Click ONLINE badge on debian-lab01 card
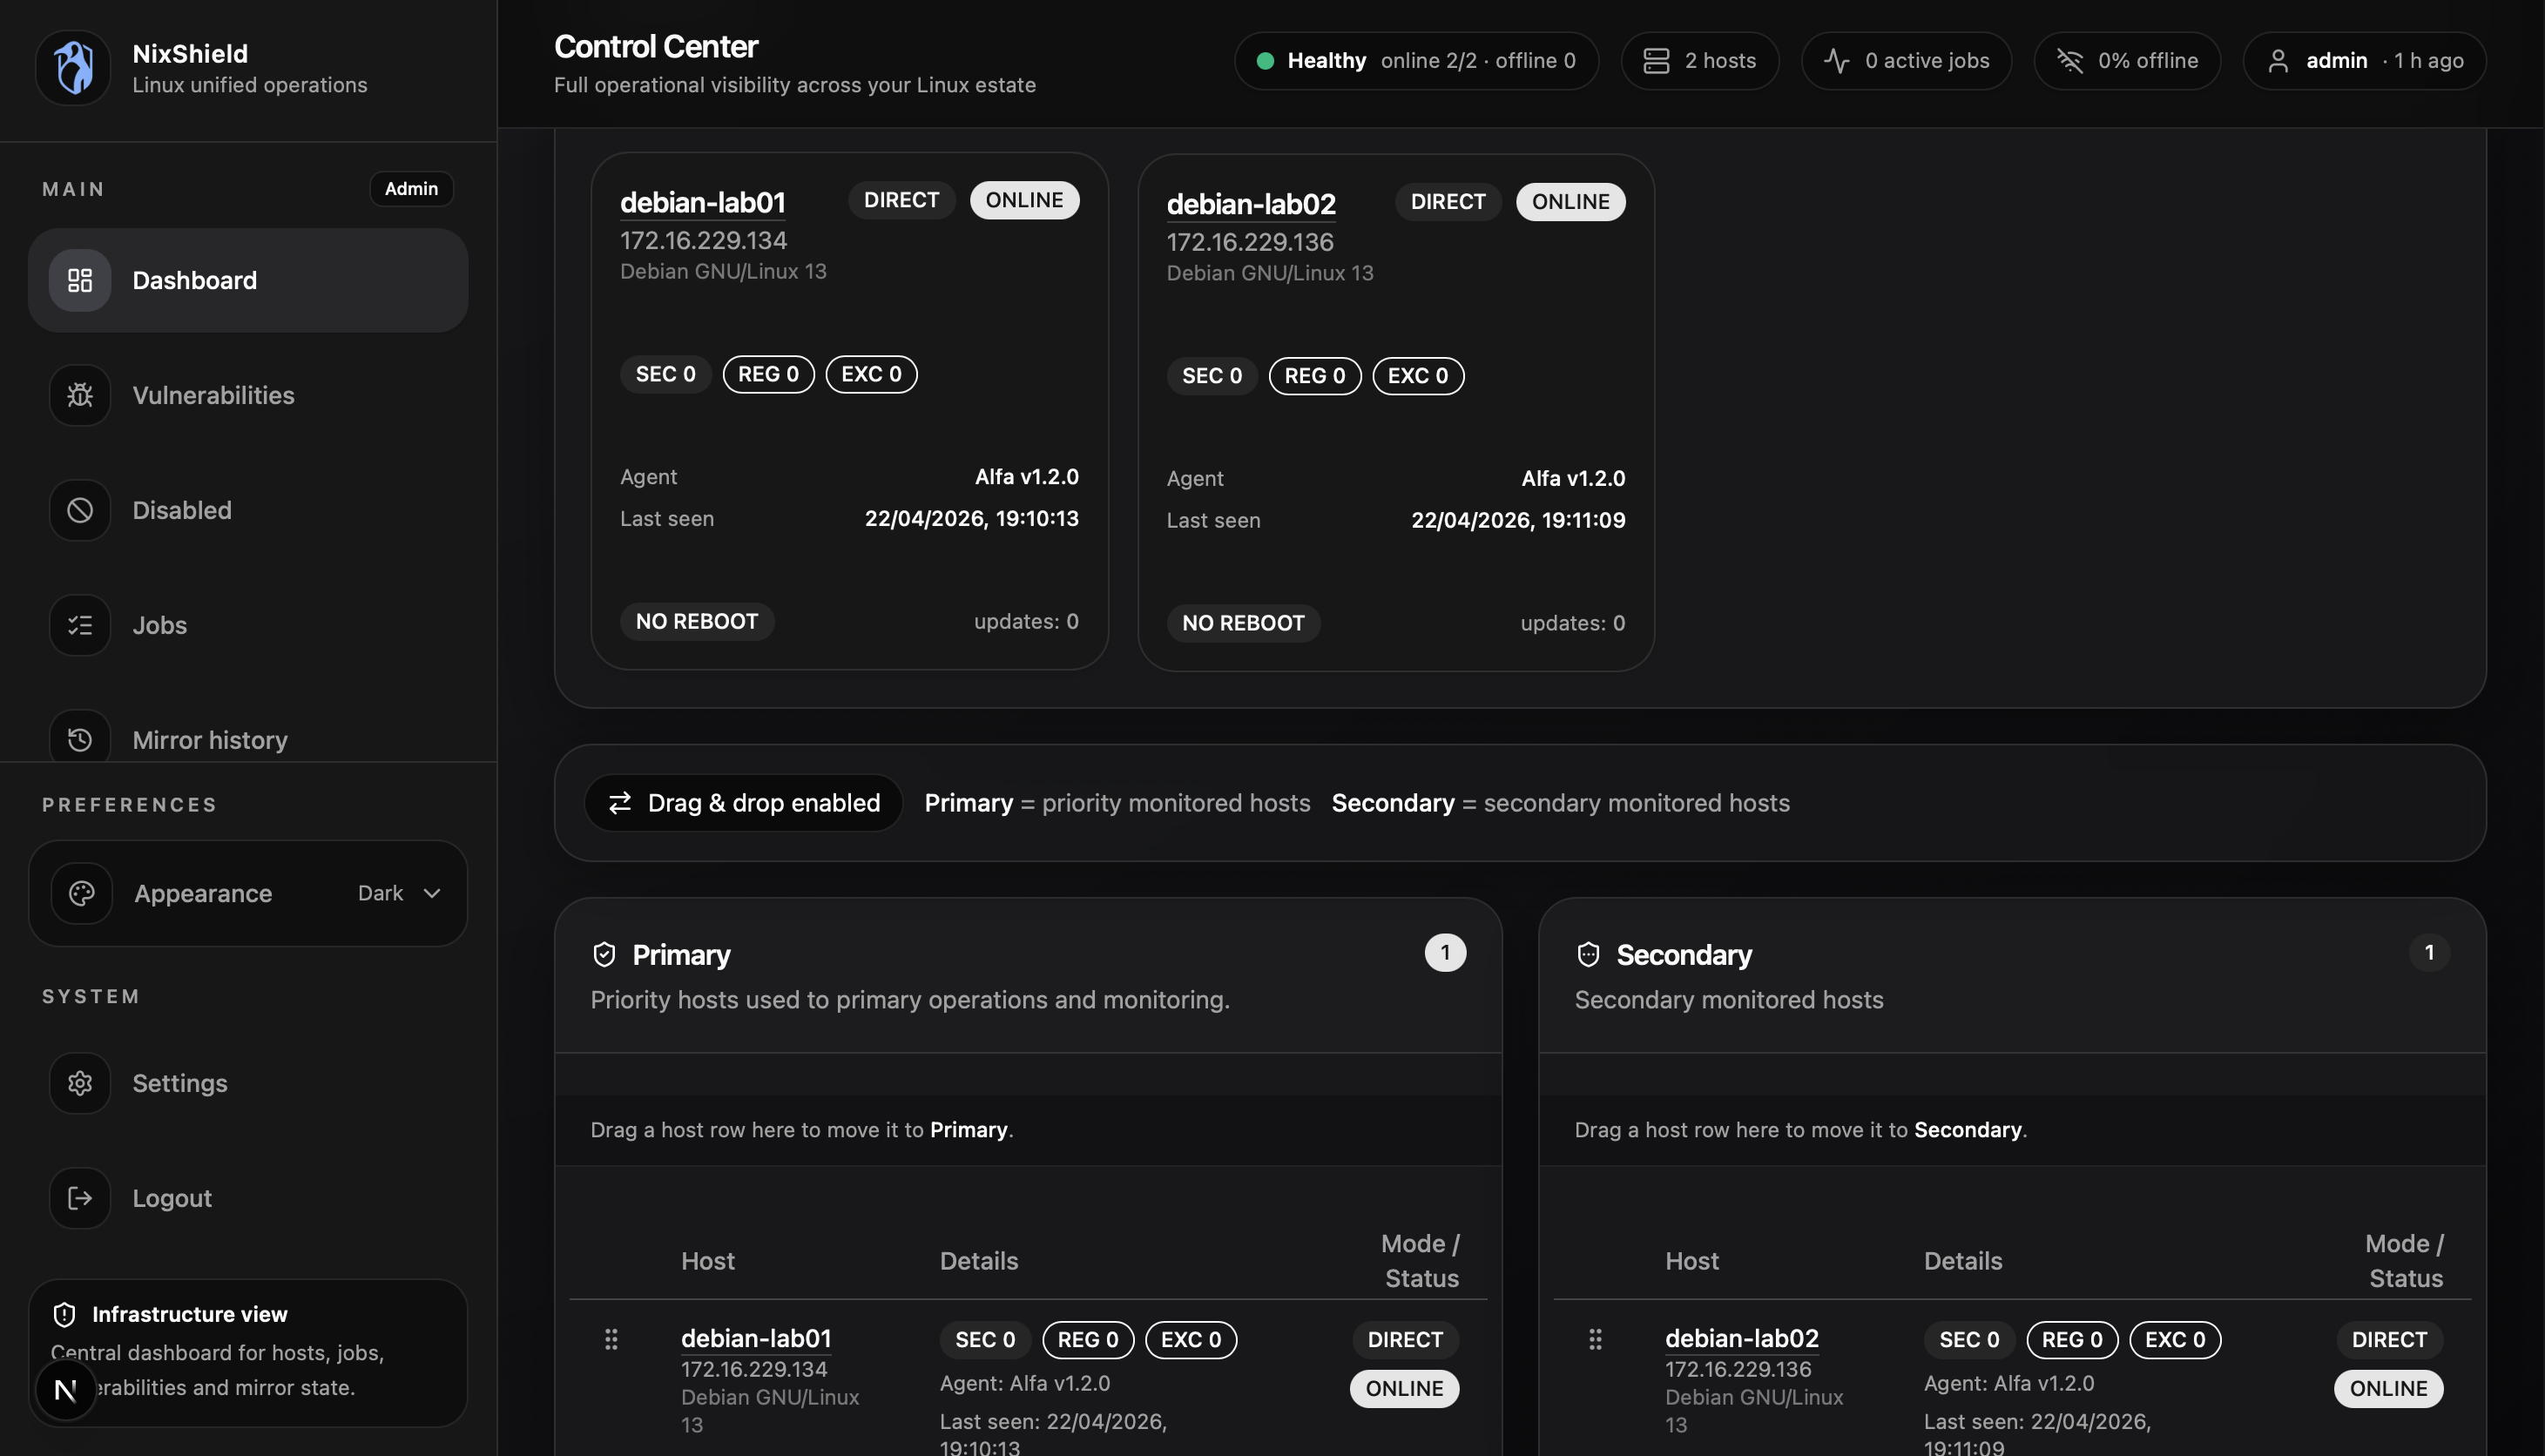 [1024, 200]
